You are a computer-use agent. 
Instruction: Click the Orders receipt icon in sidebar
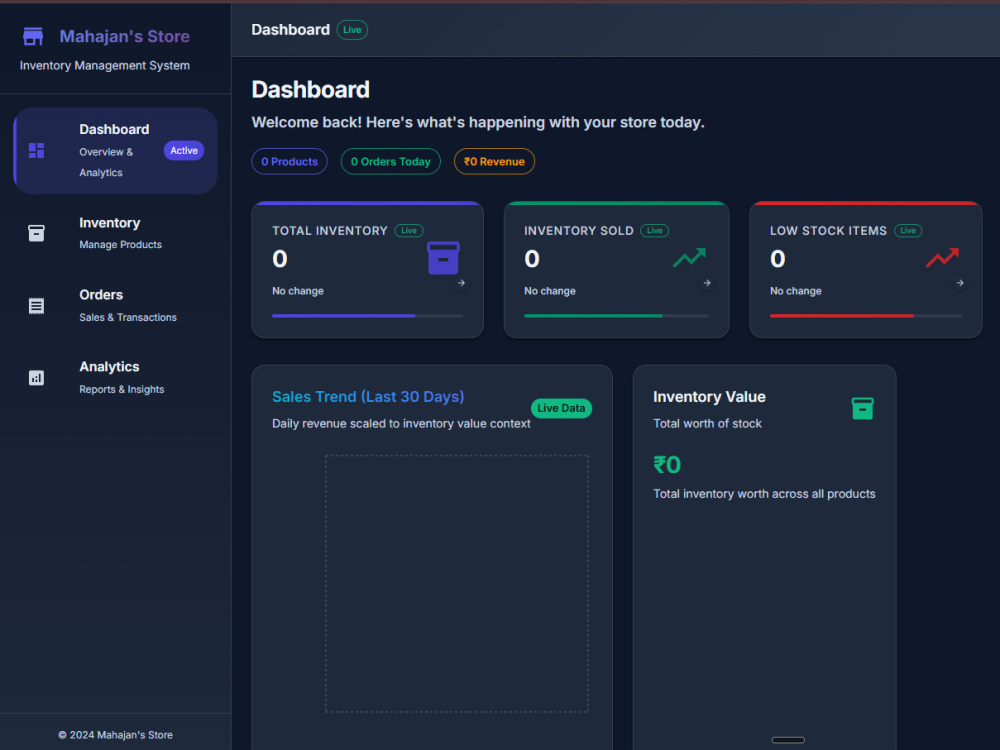[36, 305]
